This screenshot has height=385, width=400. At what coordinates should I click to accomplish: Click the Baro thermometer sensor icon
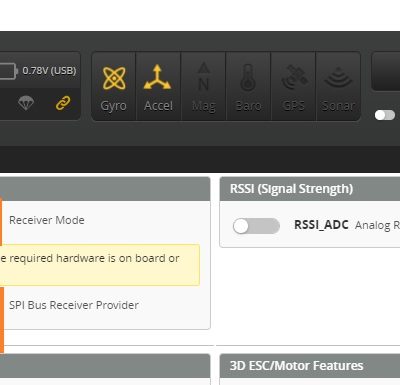point(248,77)
